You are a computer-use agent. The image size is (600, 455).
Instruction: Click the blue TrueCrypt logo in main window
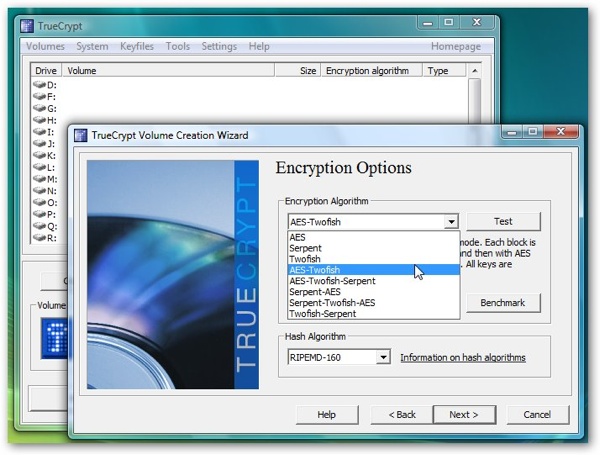[x=54, y=338]
